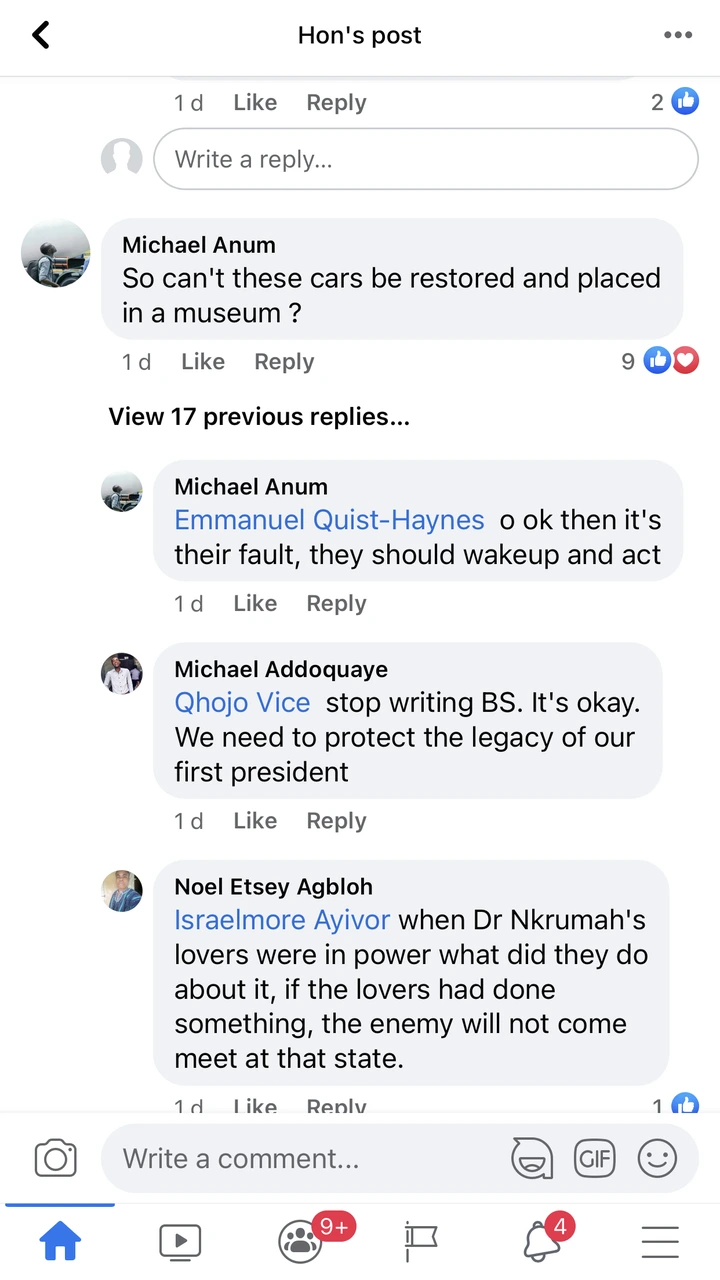The height and width of the screenshot is (1280, 720).
Task: Open the Video tab in bottom navigation
Action: click(180, 1242)
